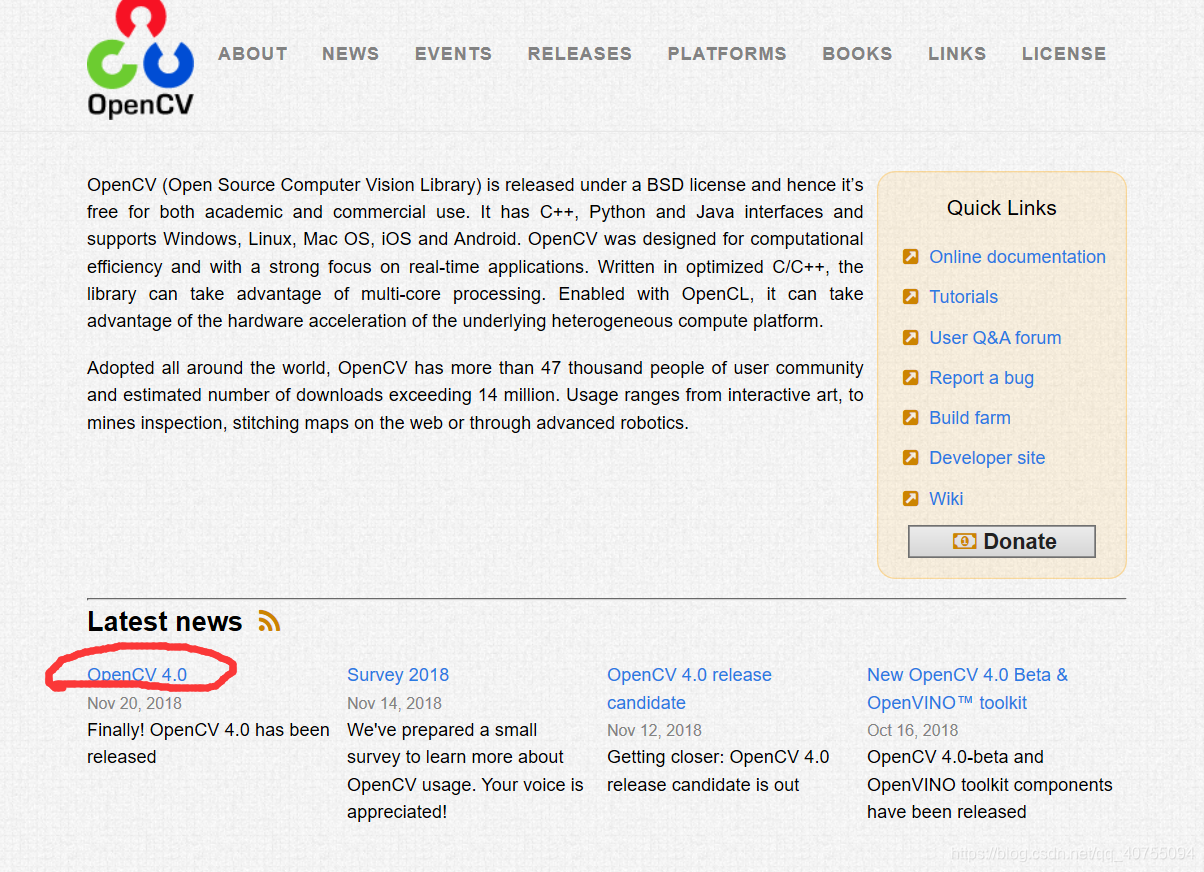Click the Donate button
The height and width of the screenshot is (872, 1204).
[1002, 541]
